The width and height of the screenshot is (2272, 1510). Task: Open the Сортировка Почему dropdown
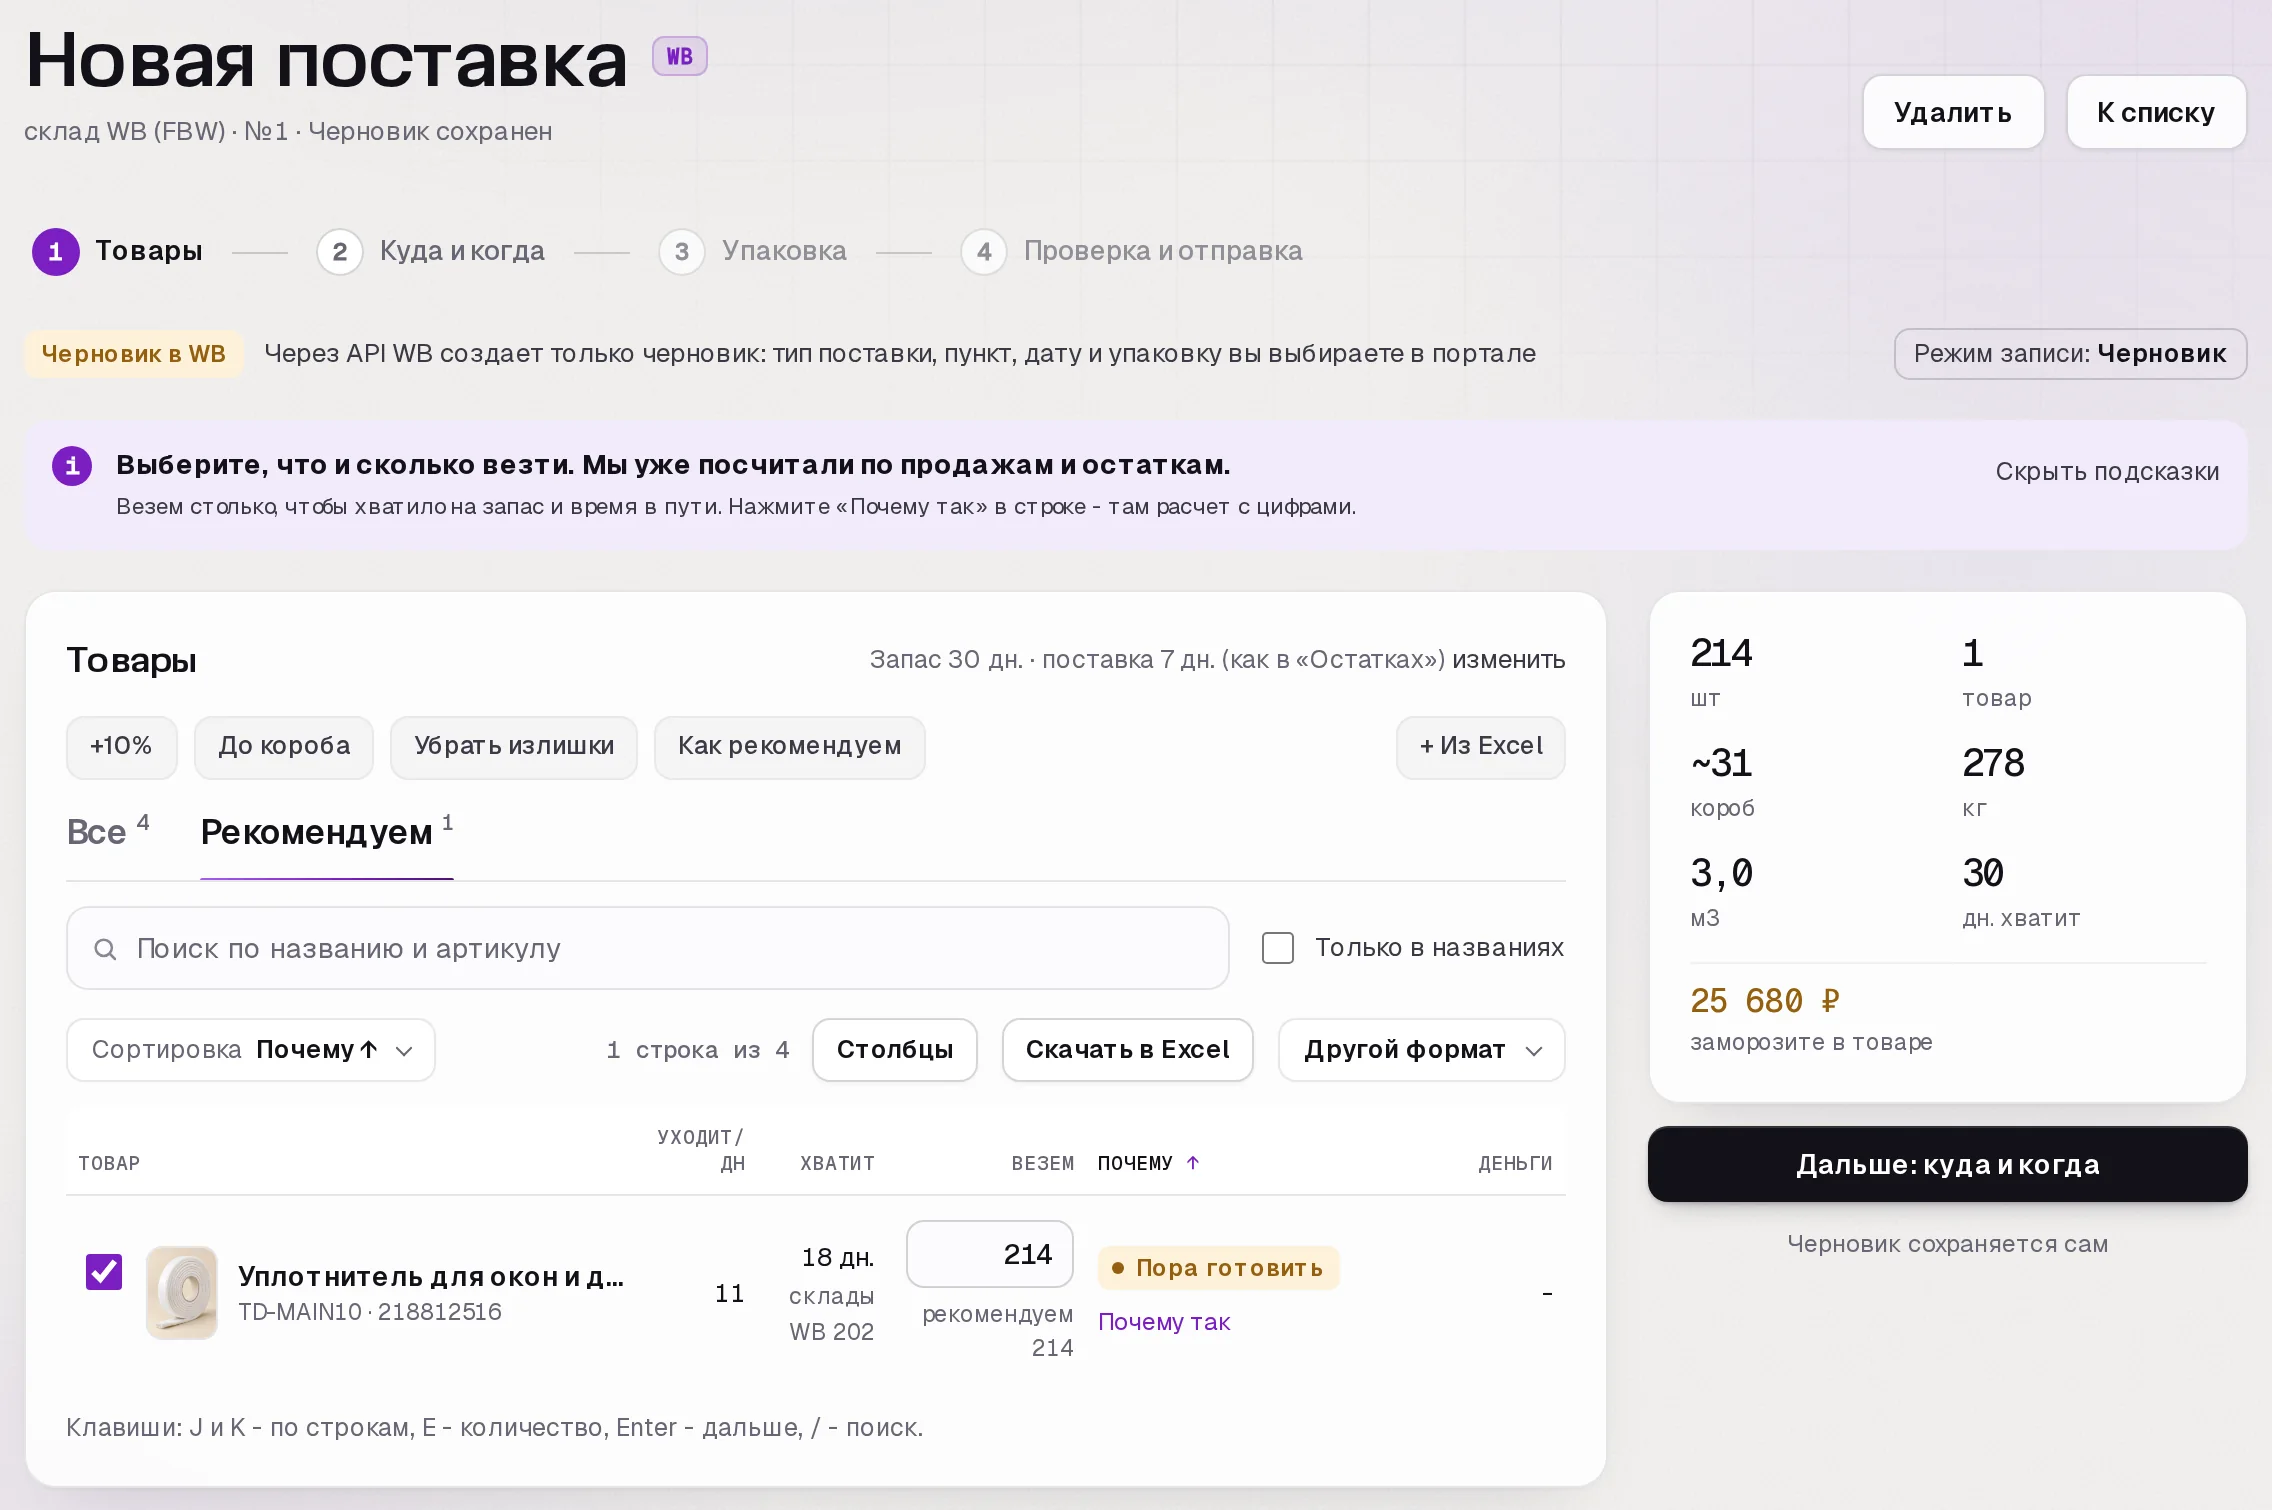click(x=251, y=1050)
